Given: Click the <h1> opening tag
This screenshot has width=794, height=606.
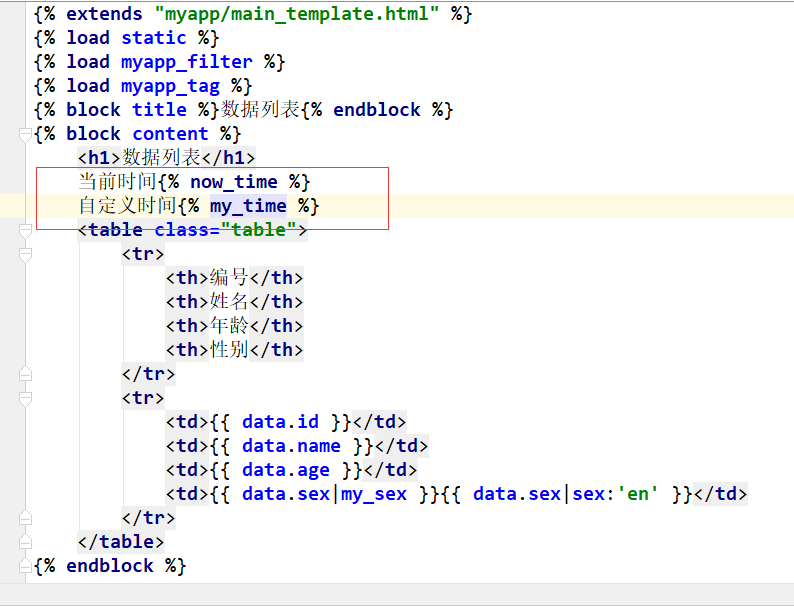Looking at the screenshot, I should (x=99, y=157).
